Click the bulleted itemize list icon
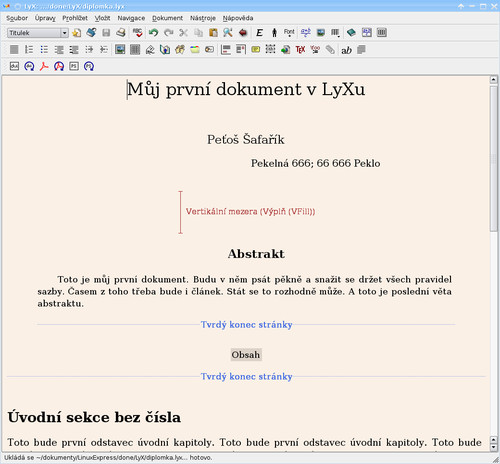 [44, 50]
